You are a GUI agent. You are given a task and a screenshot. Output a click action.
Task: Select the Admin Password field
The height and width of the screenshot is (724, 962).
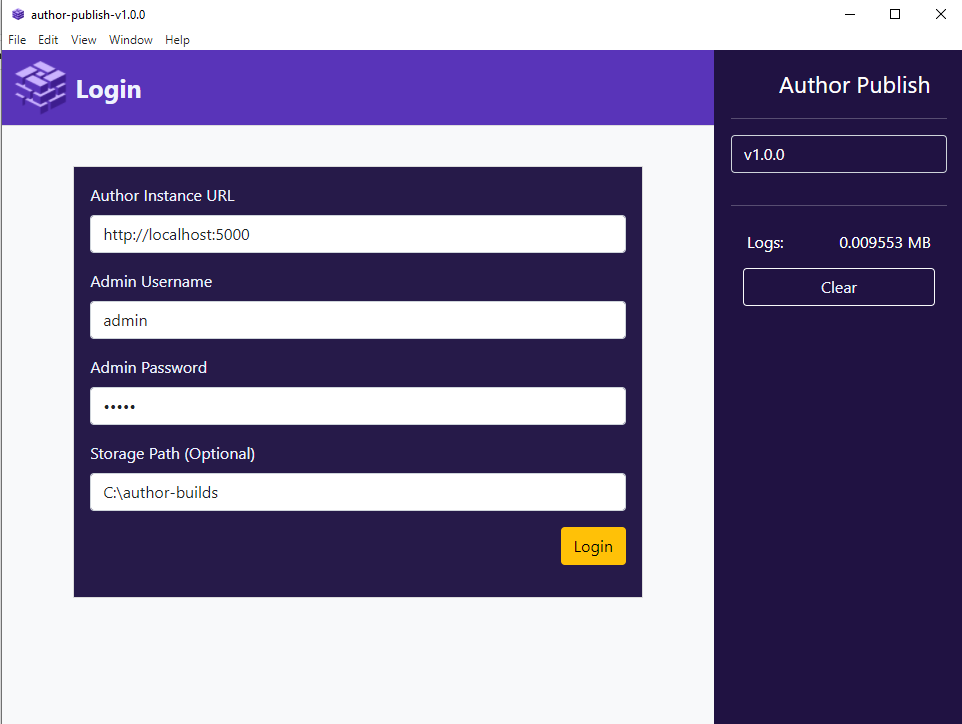[358, 406]
